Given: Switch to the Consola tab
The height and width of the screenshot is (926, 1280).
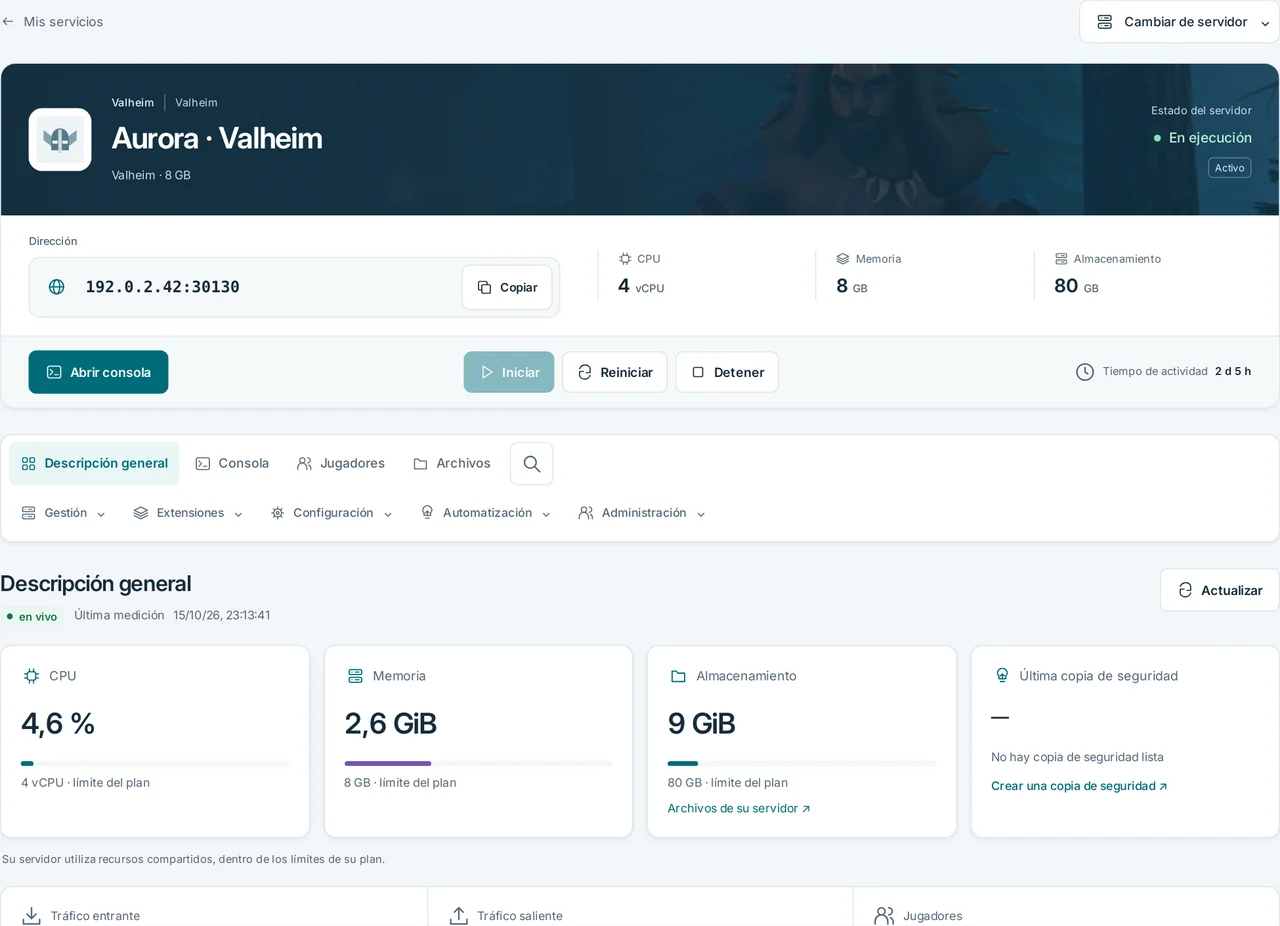Looking at the screenshot, I should click(x=232, y=464).
